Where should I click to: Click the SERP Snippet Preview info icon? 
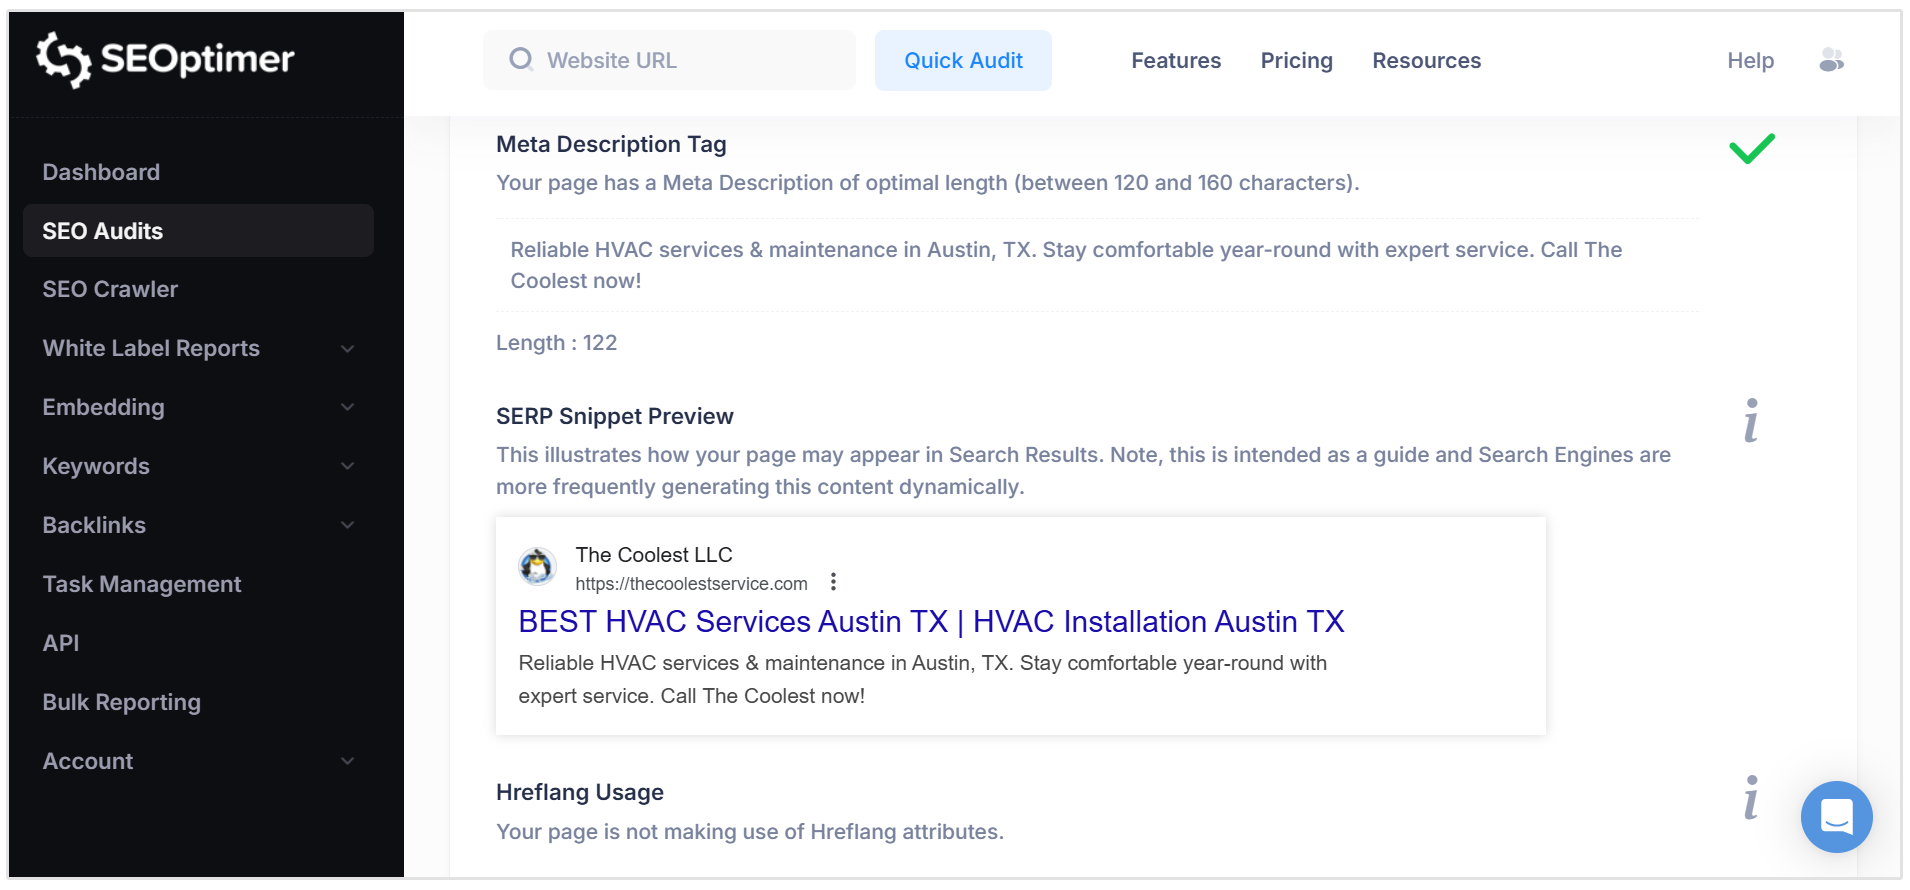click(x=1751, y=420)
